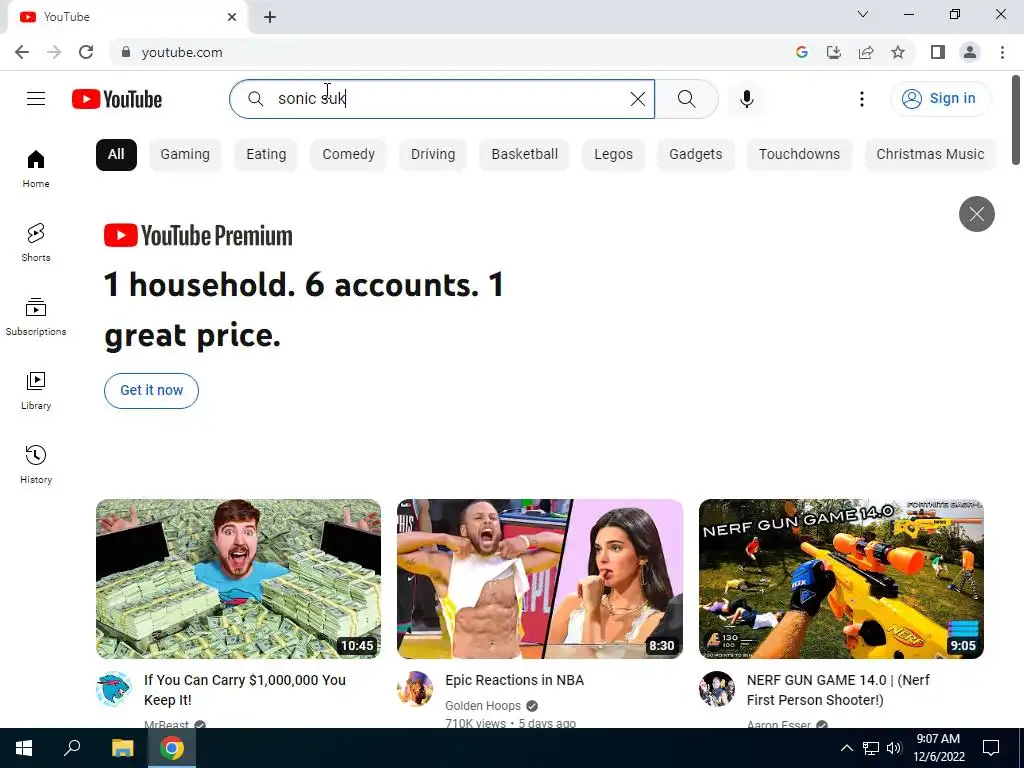Bookmark this tab with star icon
Image resolution: width=1024 pixels, height=768 pixels.
pyautogui.click(x=898, y=52)
